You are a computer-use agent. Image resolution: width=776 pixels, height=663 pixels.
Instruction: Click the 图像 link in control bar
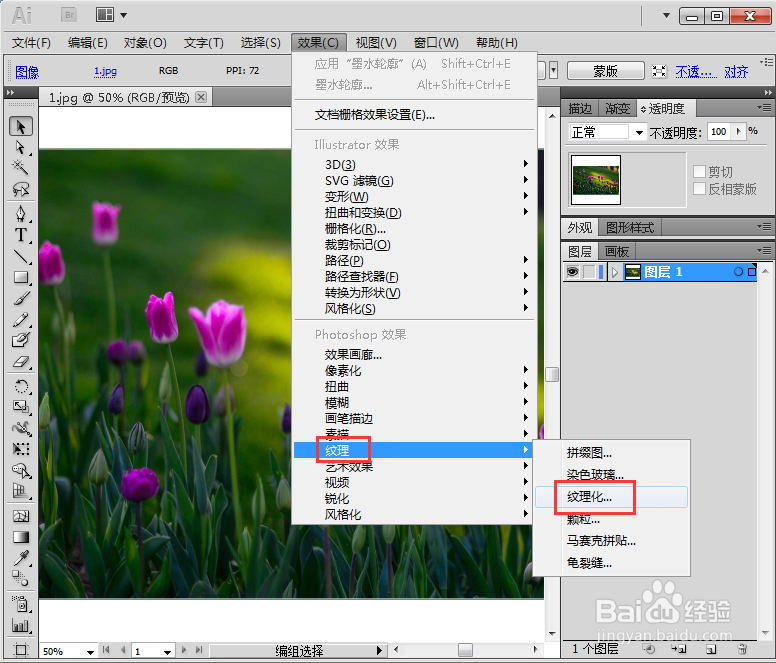pyautogui.click(x=27, y=72)
